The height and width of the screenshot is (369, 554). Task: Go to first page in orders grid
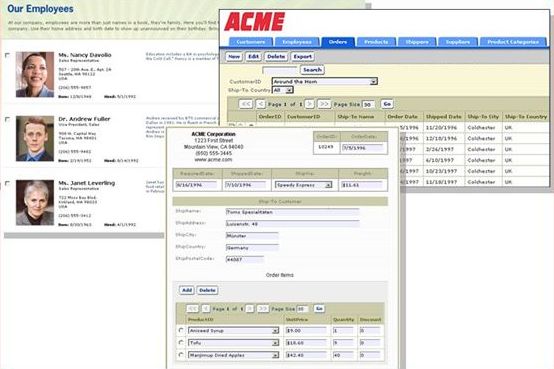[x=246, y=104]
